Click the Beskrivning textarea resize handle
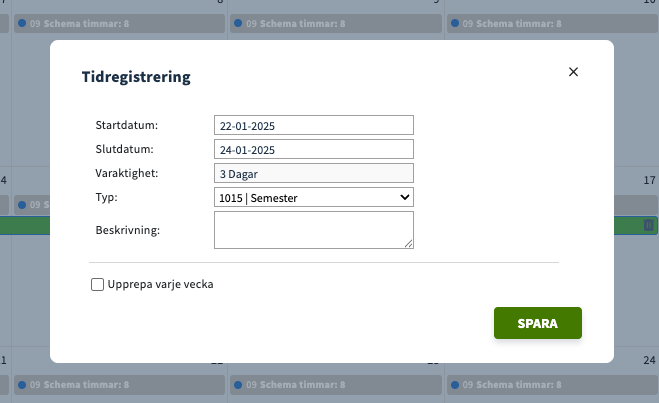 (x=409, y=243)
